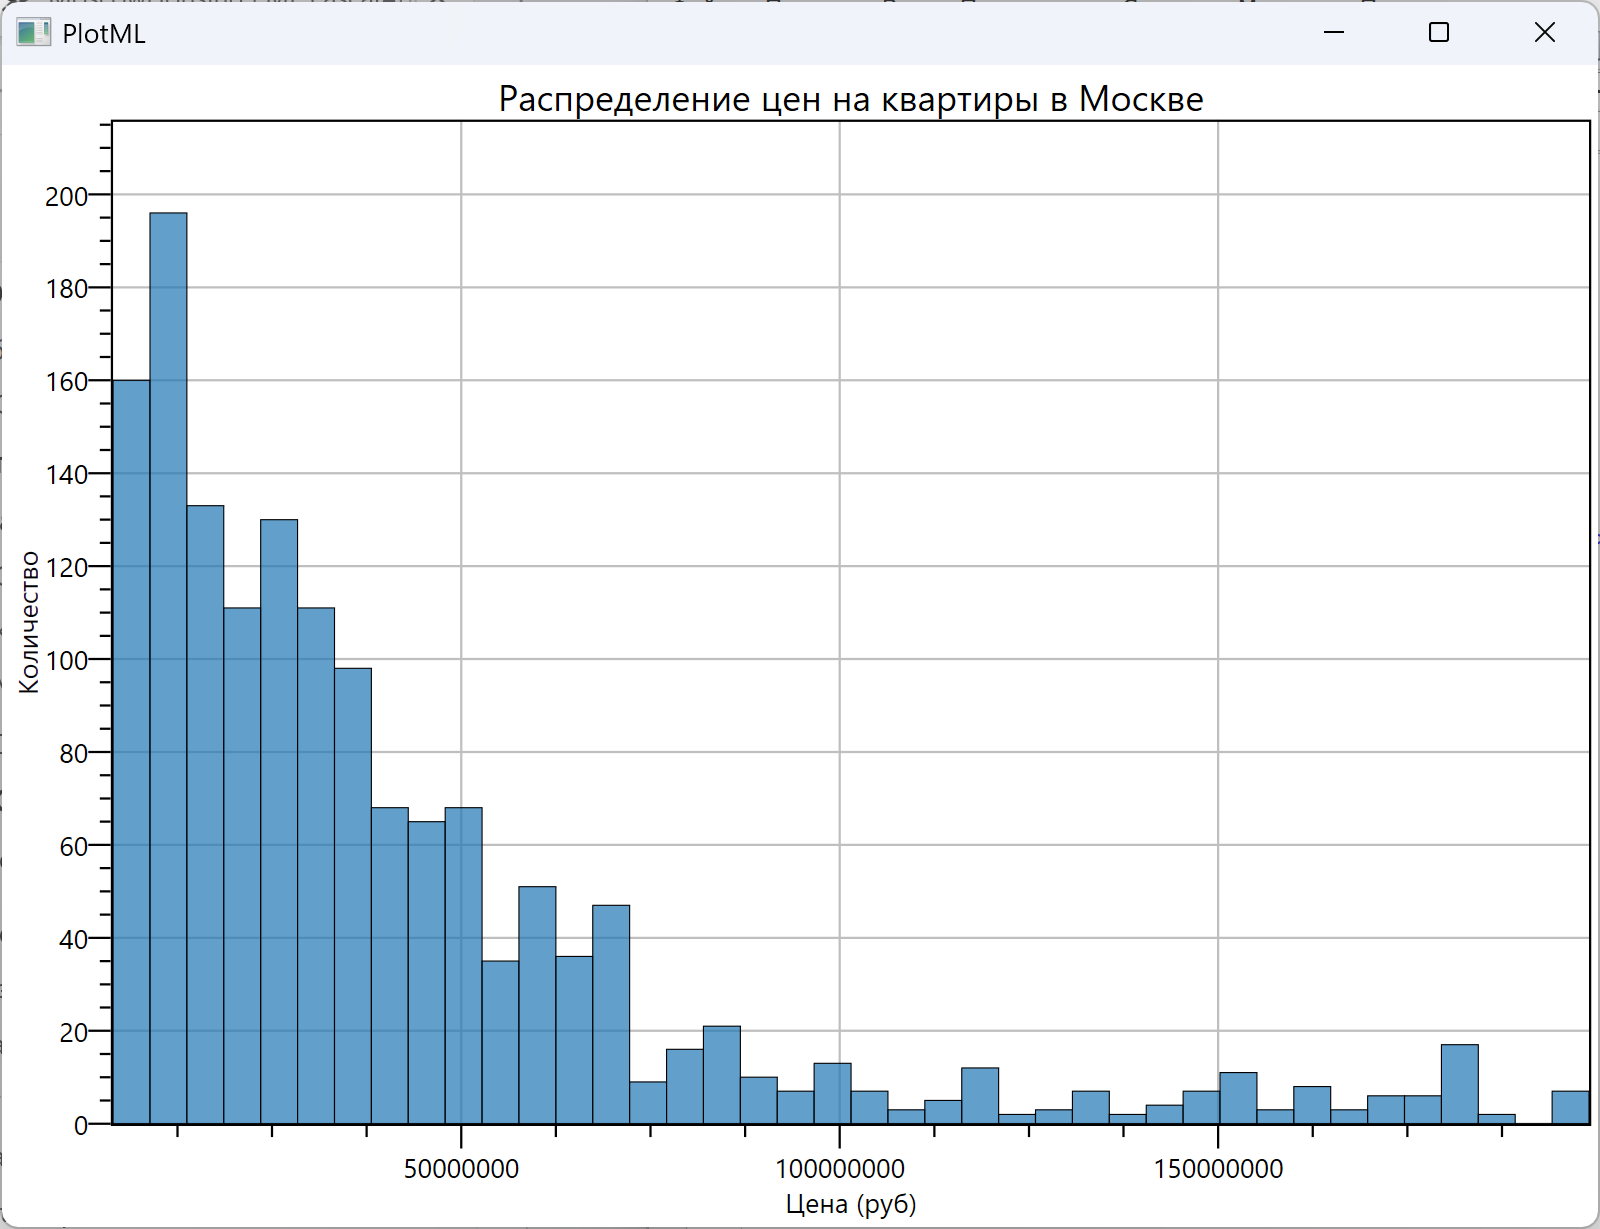
Task: Click the 140 y-axis tick label
Action: pos(66,475)
